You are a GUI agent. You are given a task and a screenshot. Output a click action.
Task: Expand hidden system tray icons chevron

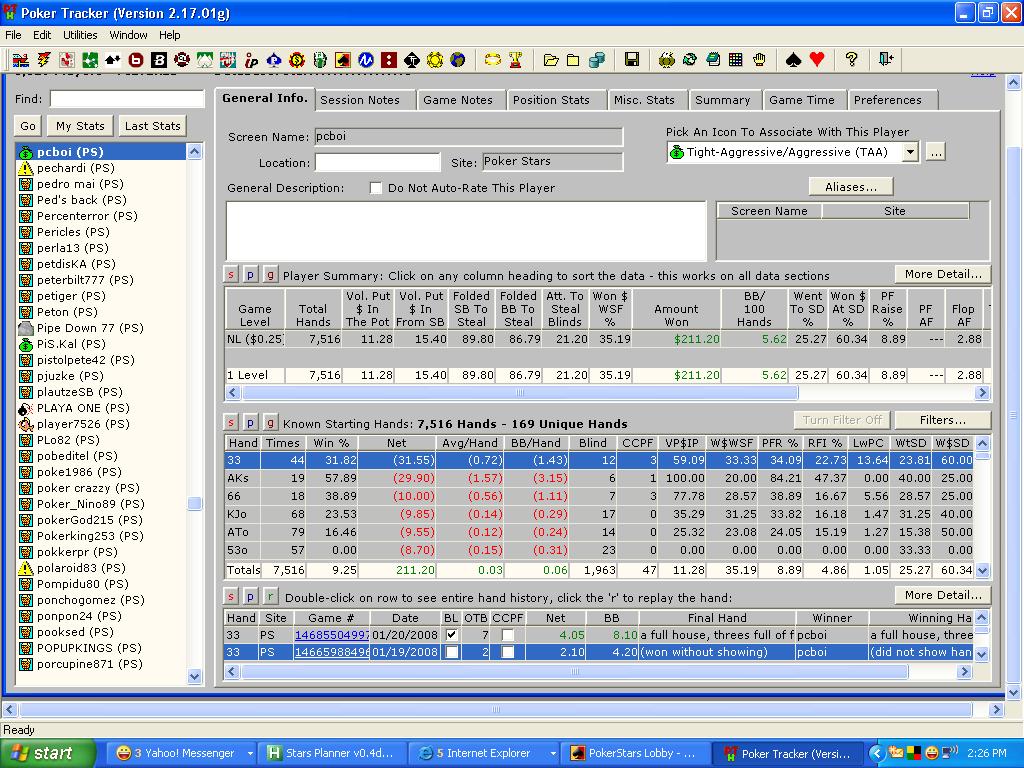tap(876, 753)
